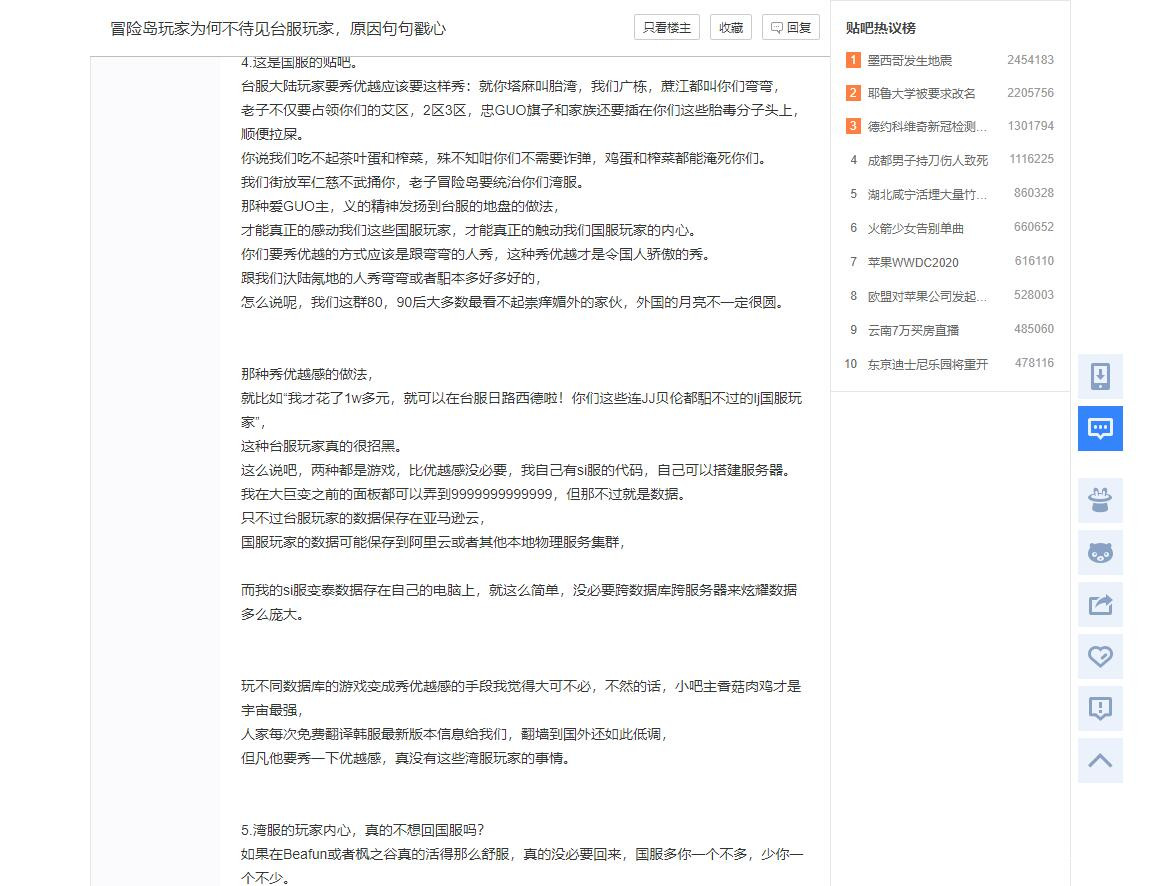Click the count 616110
This screenshot has height=886, width=1150.
[1034, 261]
